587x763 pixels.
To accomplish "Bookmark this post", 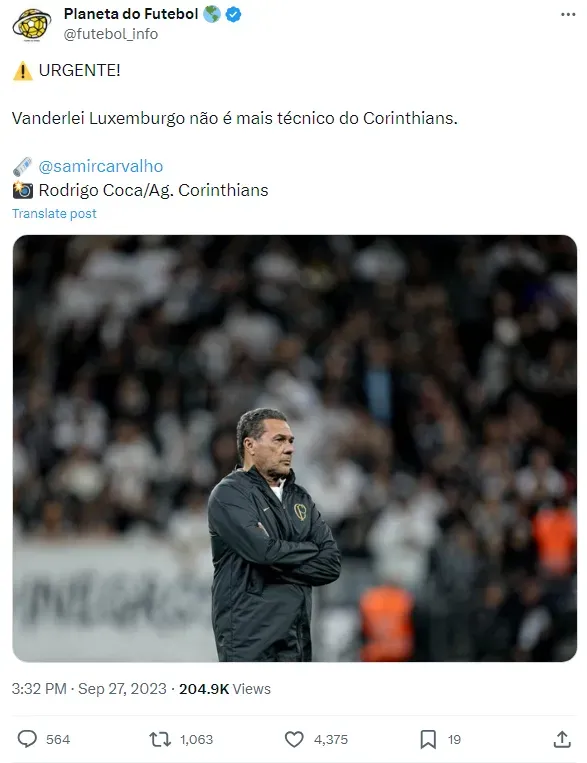I will 428,739.
